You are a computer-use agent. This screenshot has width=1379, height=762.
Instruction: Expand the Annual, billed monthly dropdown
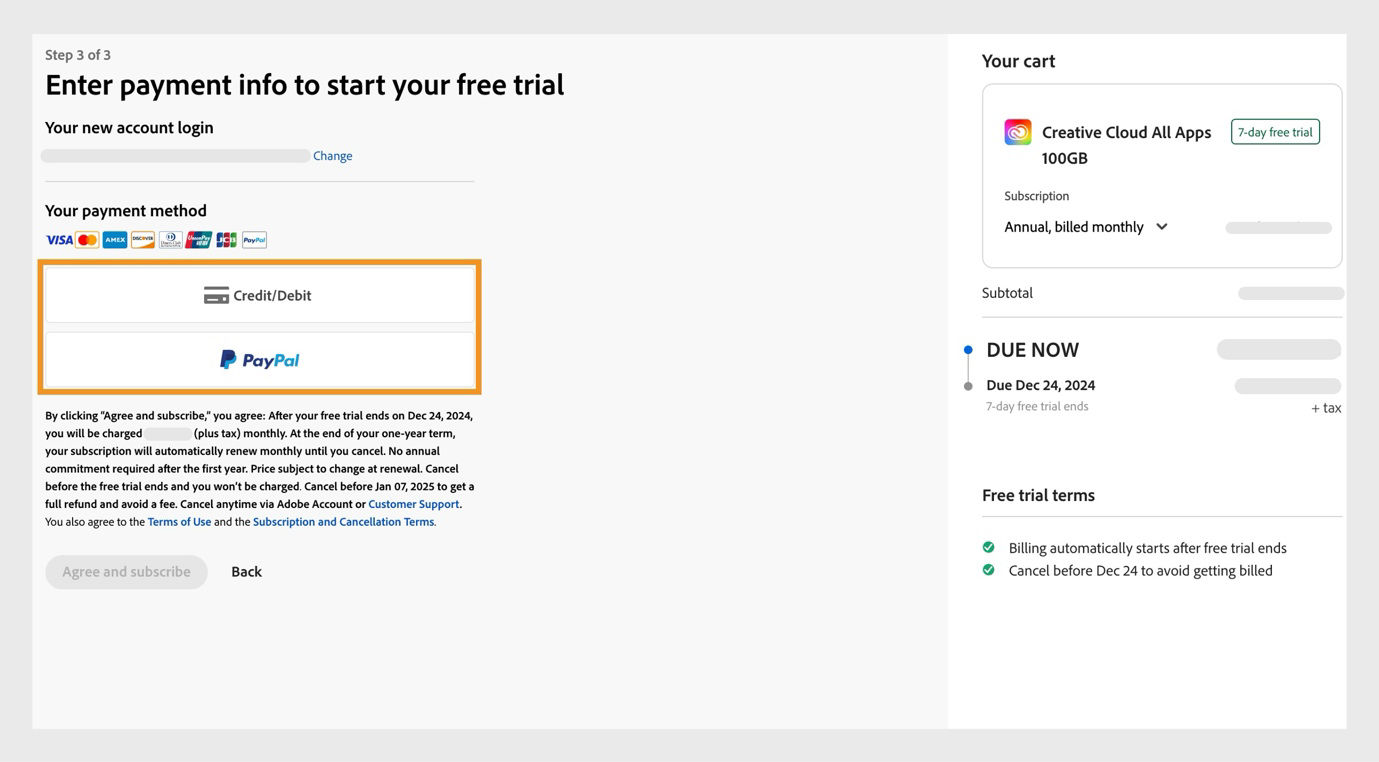(1086, 227)
